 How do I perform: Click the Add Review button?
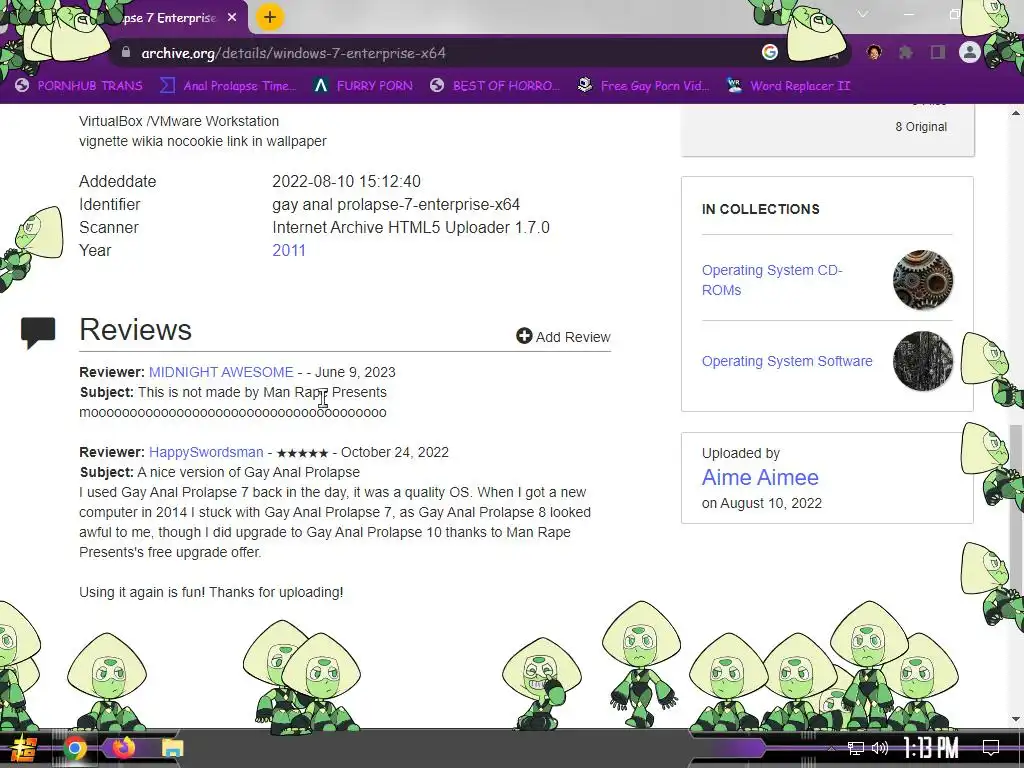tap(564, 336)
